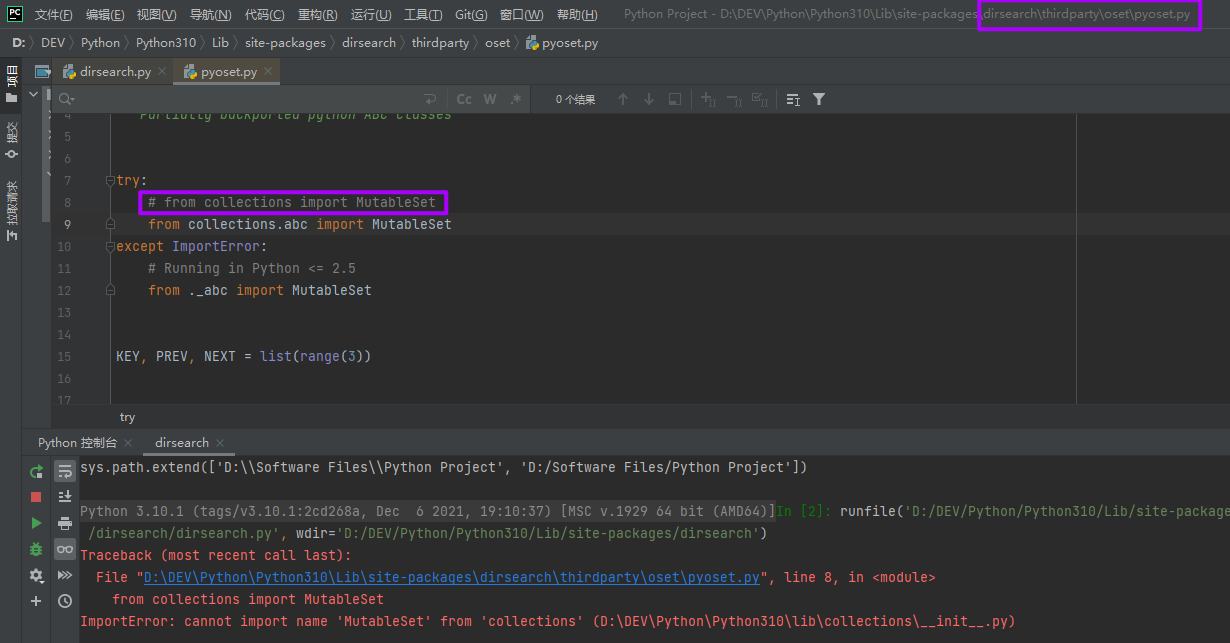Select all occurrences icon in find bar
Image resolution: width=1230 pixels, height=643 pixels.
pyautogui.click(x=760, y=99)
